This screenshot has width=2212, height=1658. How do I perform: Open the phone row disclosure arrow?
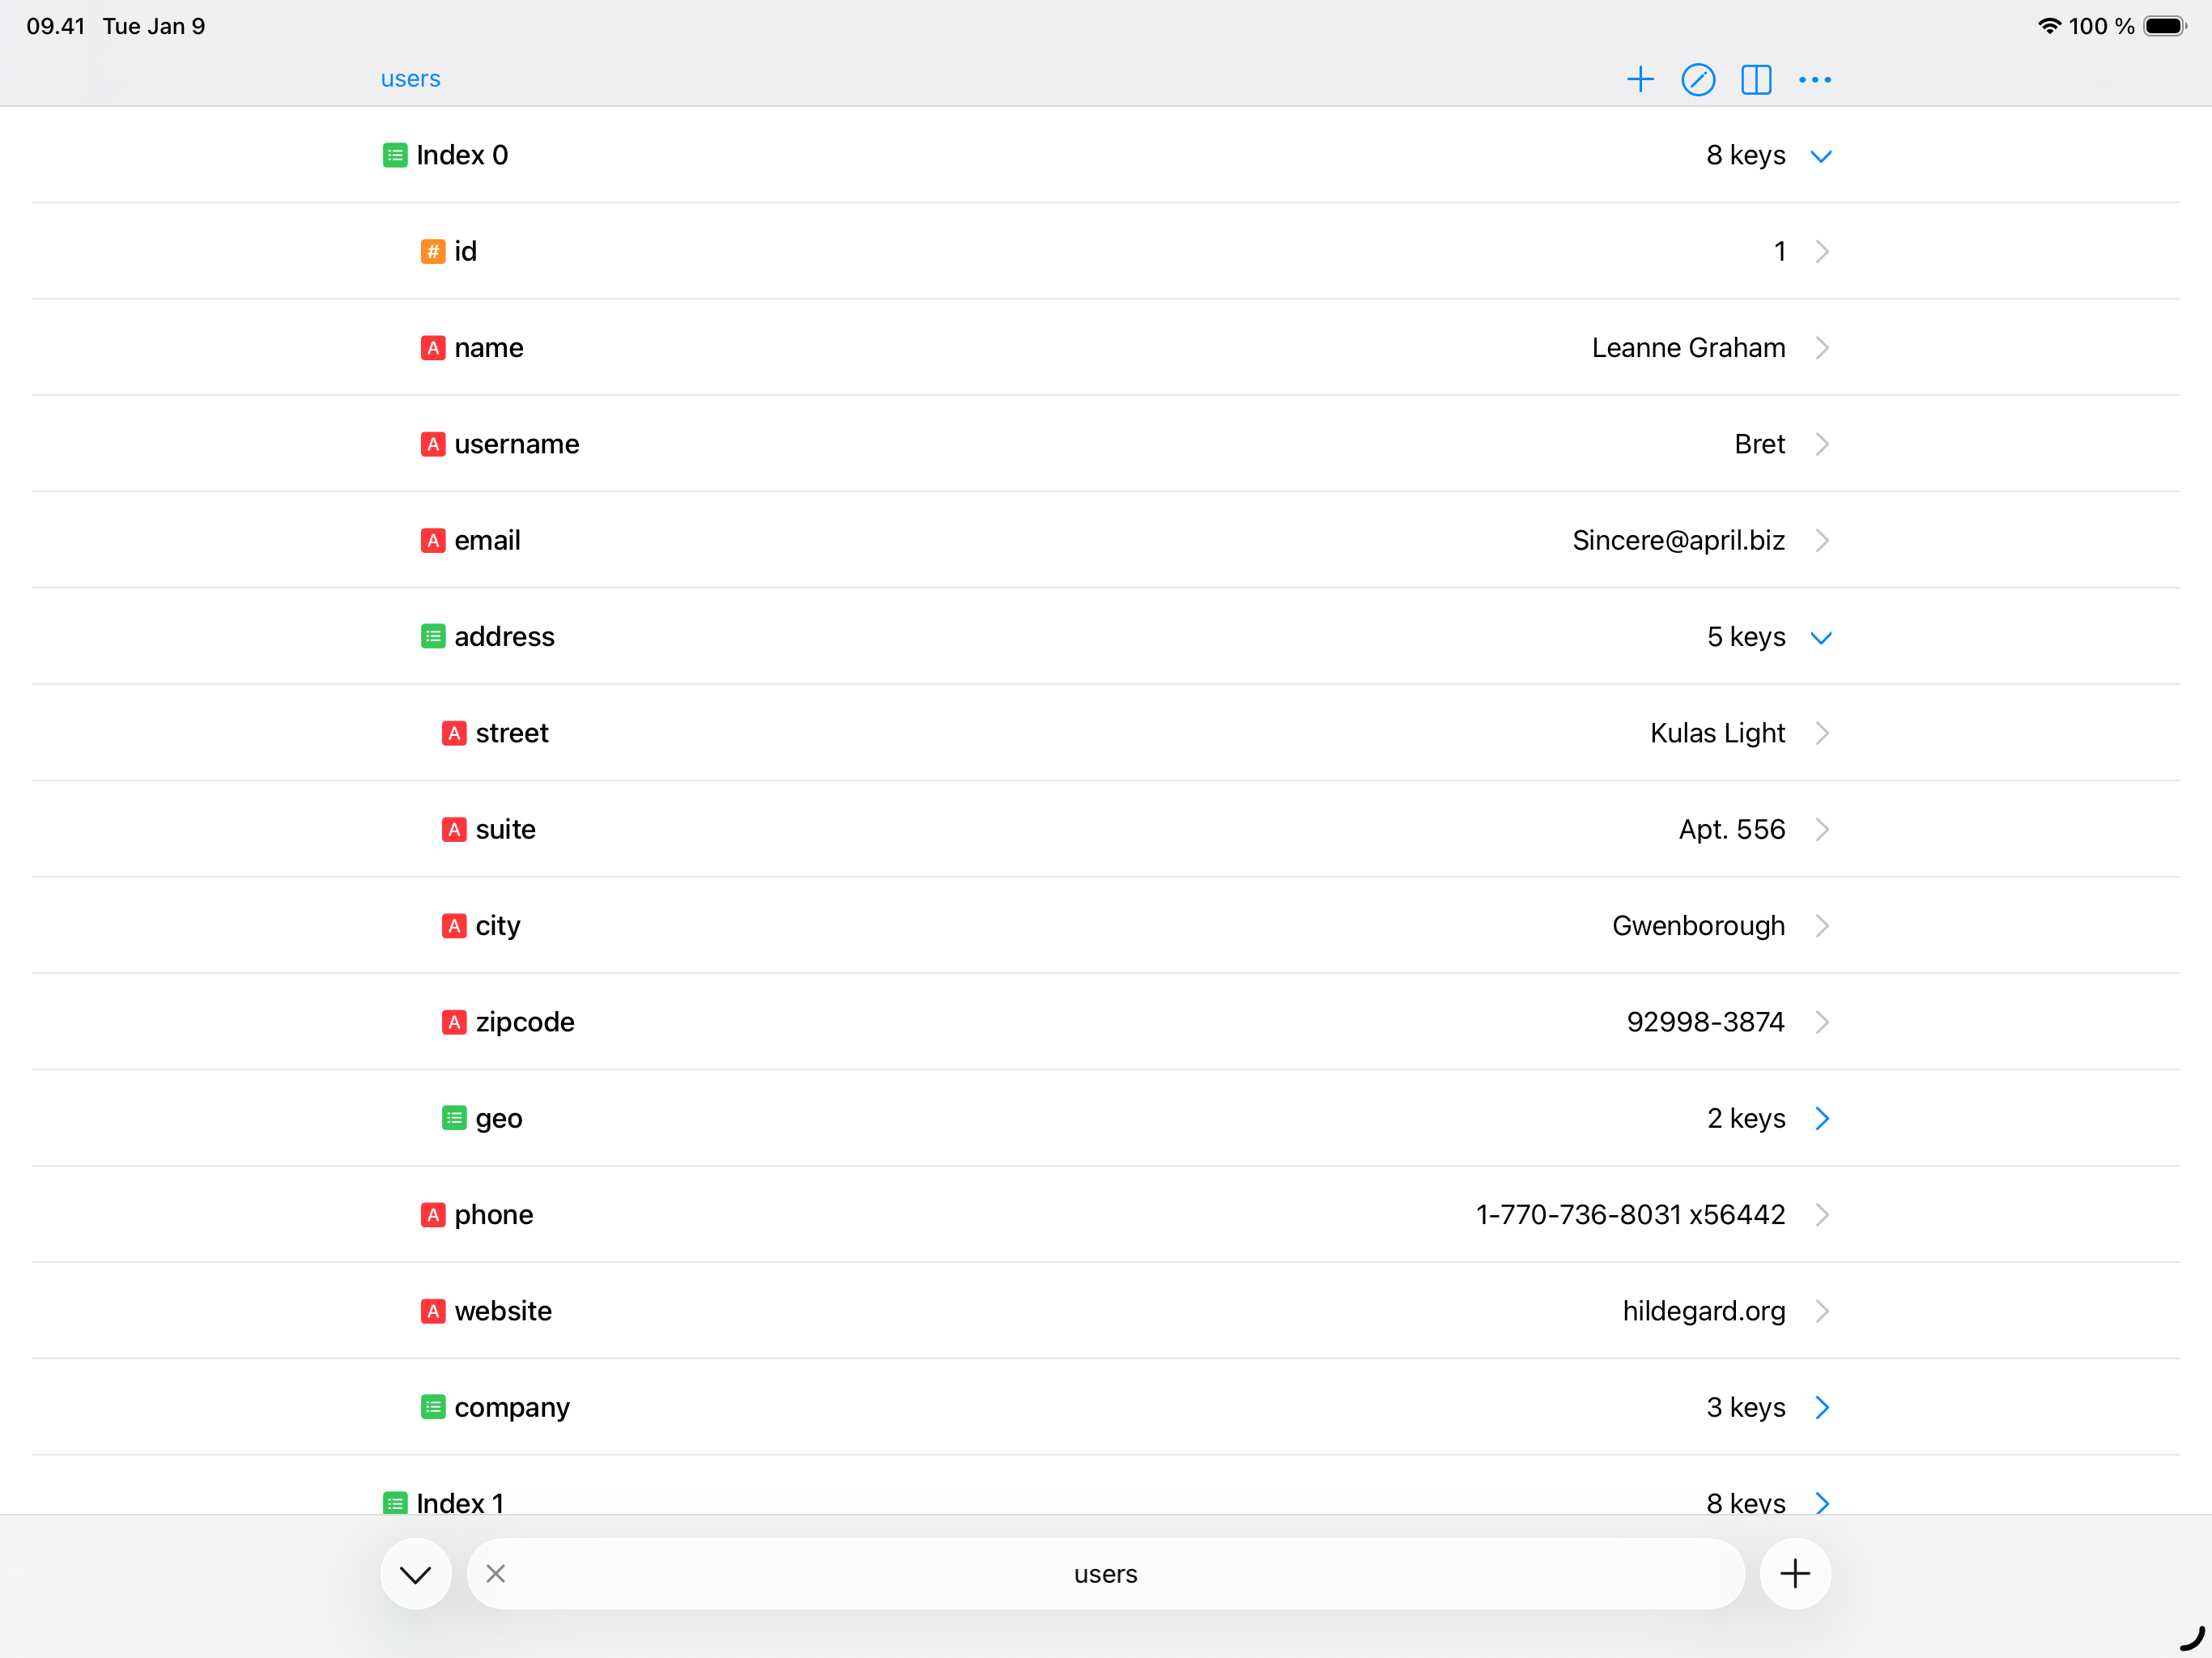(x=1822, y=1215)
